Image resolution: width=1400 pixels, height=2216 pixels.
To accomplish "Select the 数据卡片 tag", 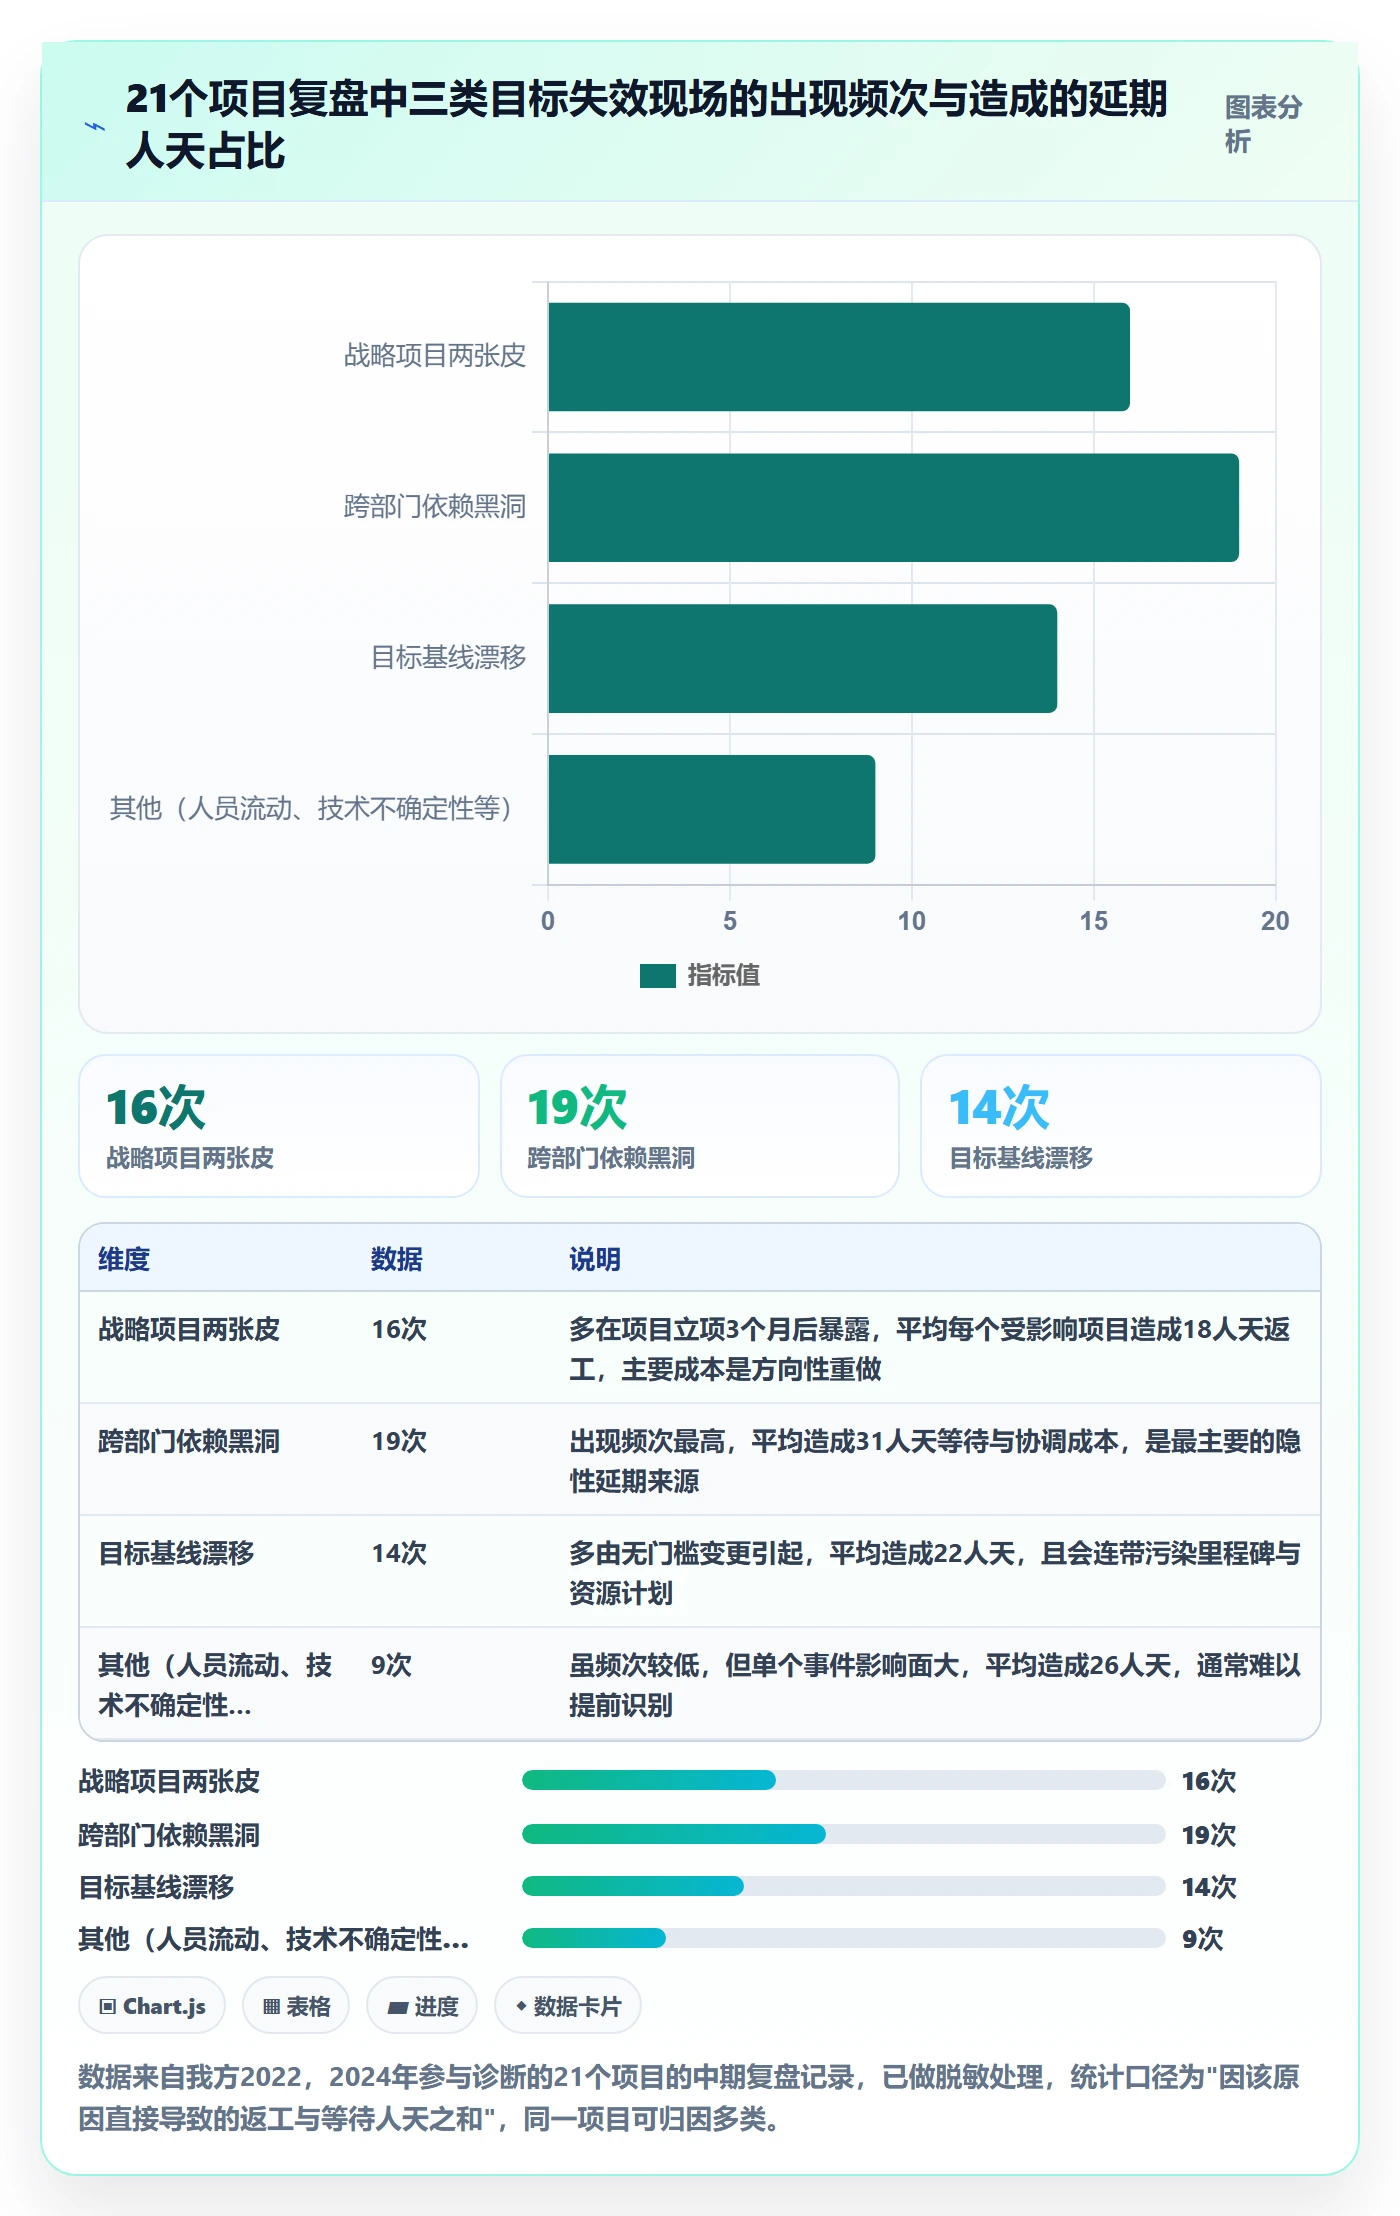I will pos(568,2005).
